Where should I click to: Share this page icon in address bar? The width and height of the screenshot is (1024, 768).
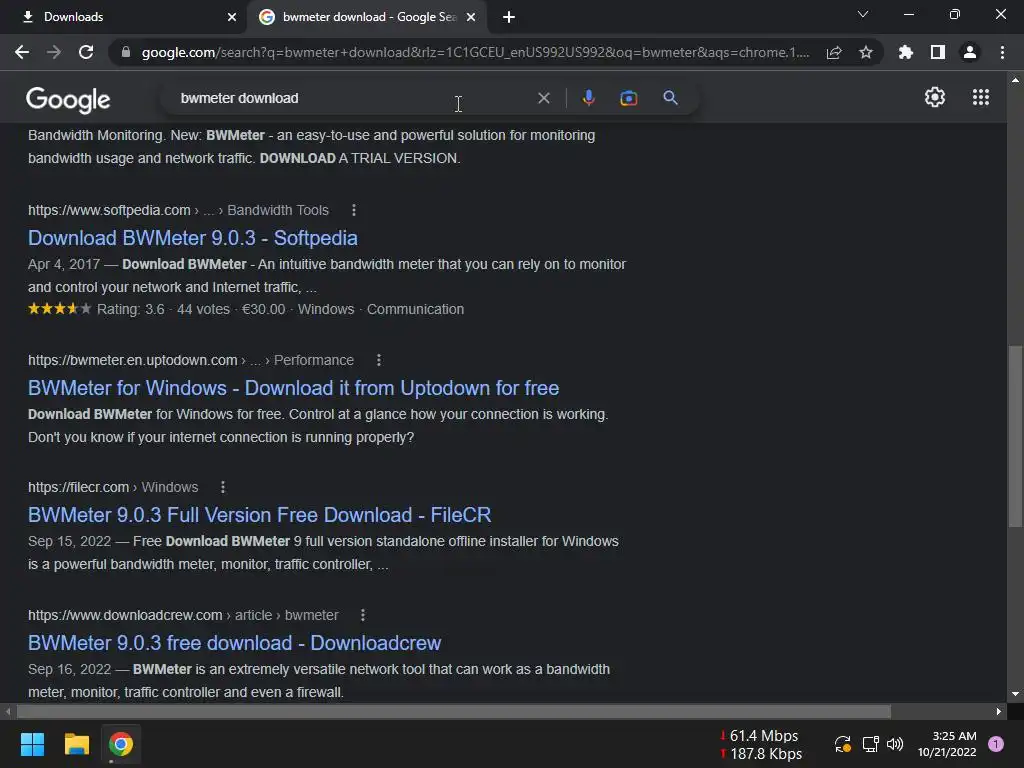[x=834, y=53]
